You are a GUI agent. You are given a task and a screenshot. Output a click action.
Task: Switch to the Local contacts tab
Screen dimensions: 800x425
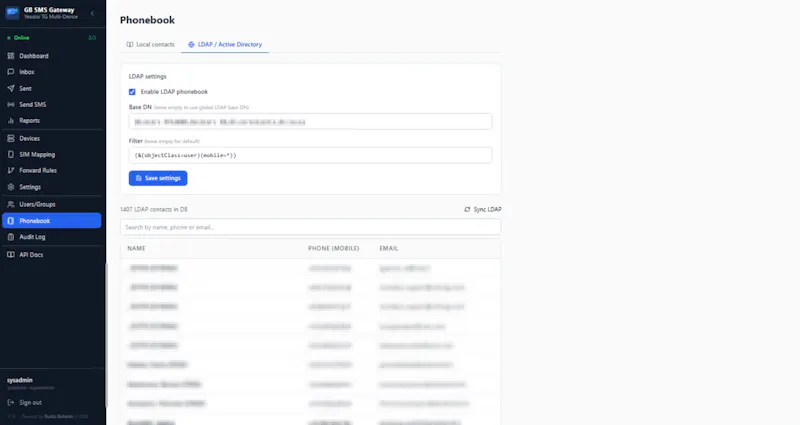pos(151,44)
